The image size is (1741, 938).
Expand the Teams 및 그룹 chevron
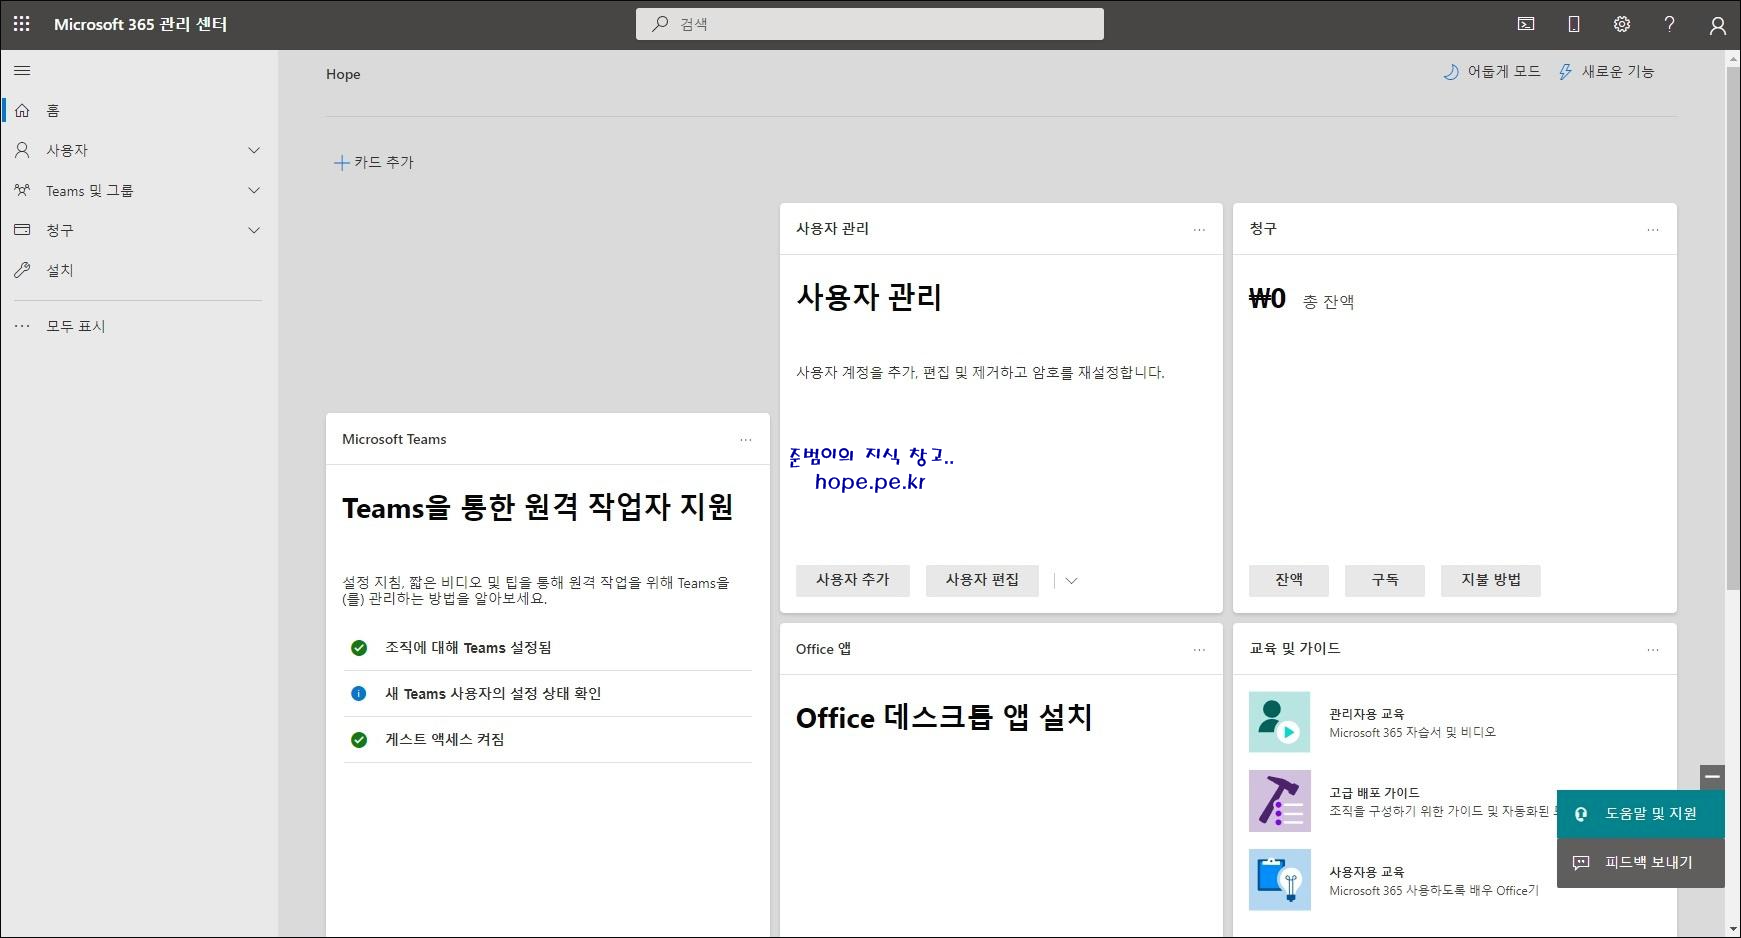[254, 190]
